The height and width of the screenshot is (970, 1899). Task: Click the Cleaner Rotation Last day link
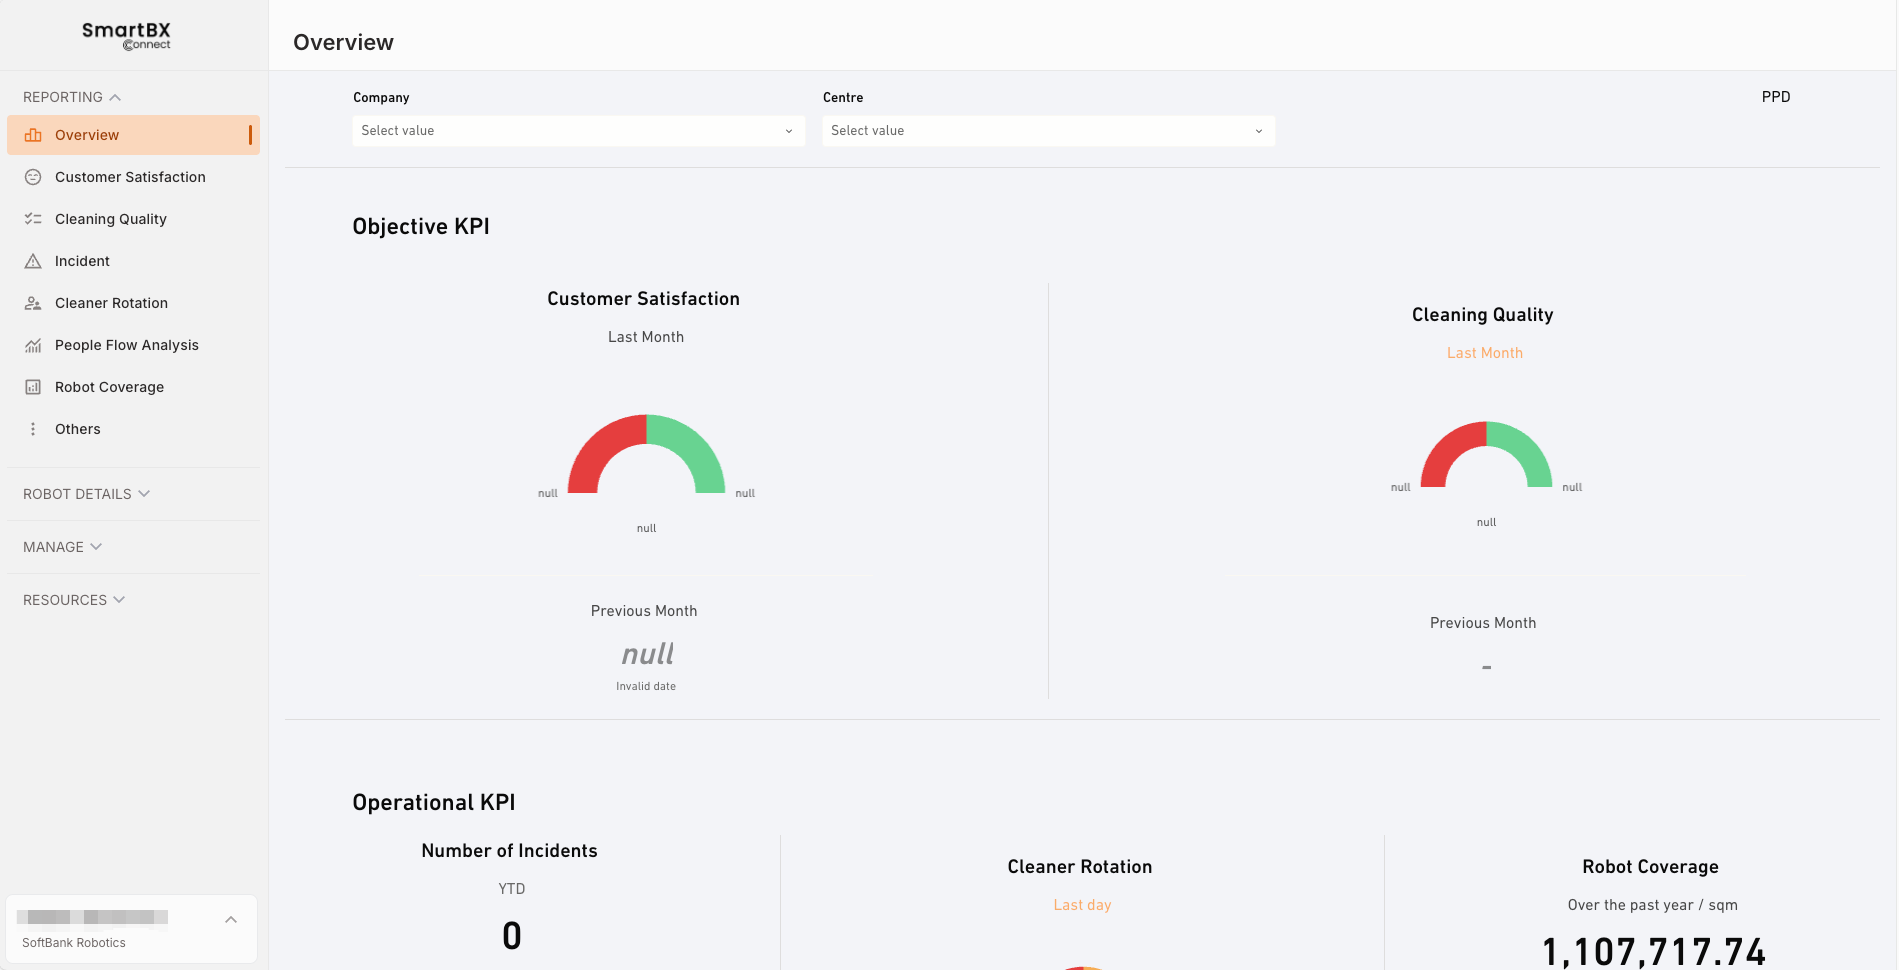(x=1082, y=905)
